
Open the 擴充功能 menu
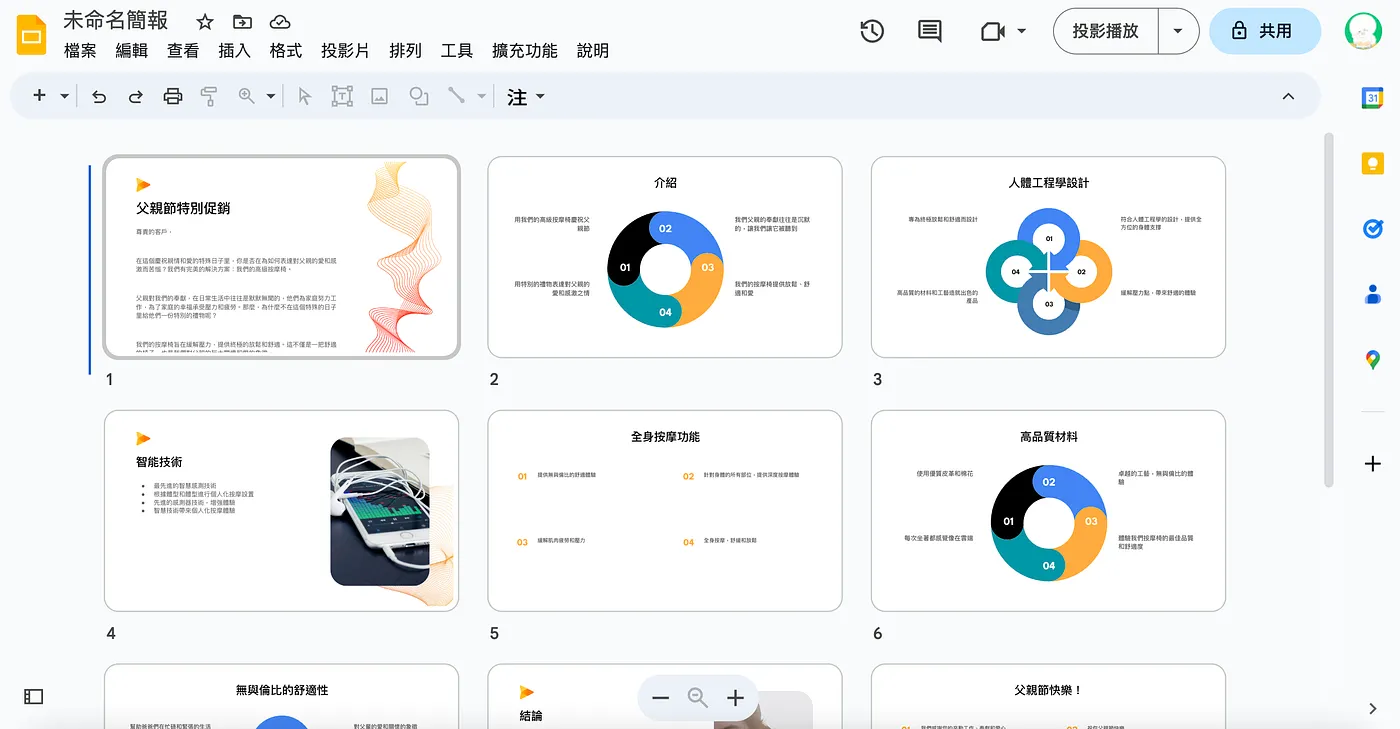pos(524,51)
